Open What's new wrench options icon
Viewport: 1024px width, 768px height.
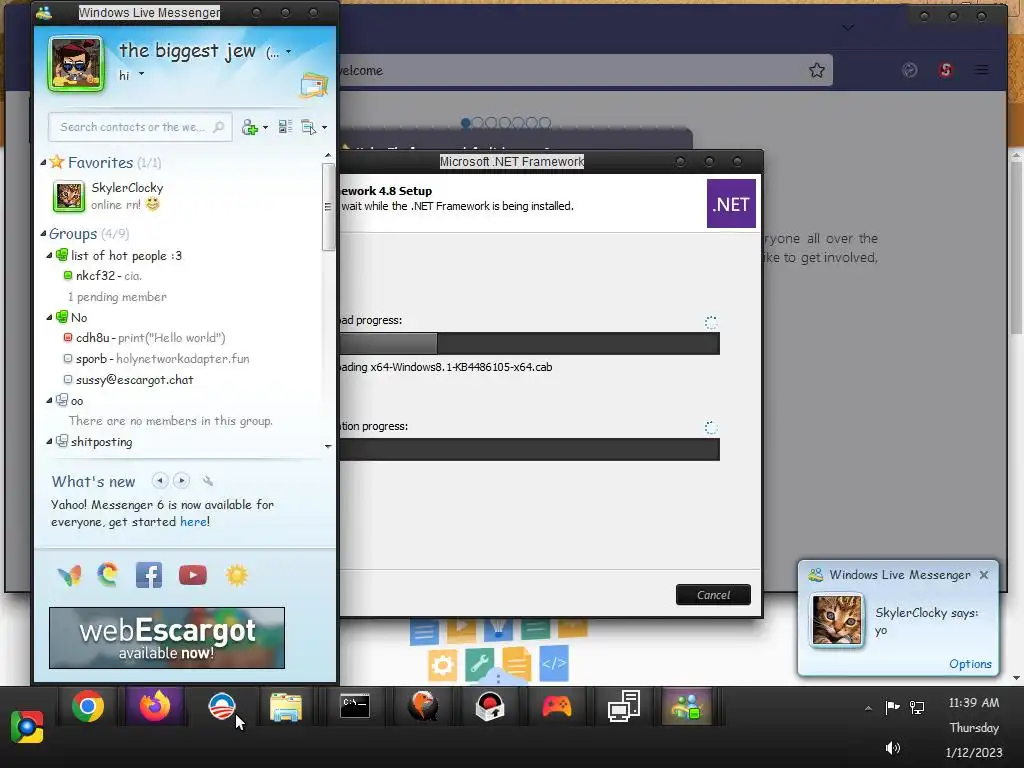point(208,481)
